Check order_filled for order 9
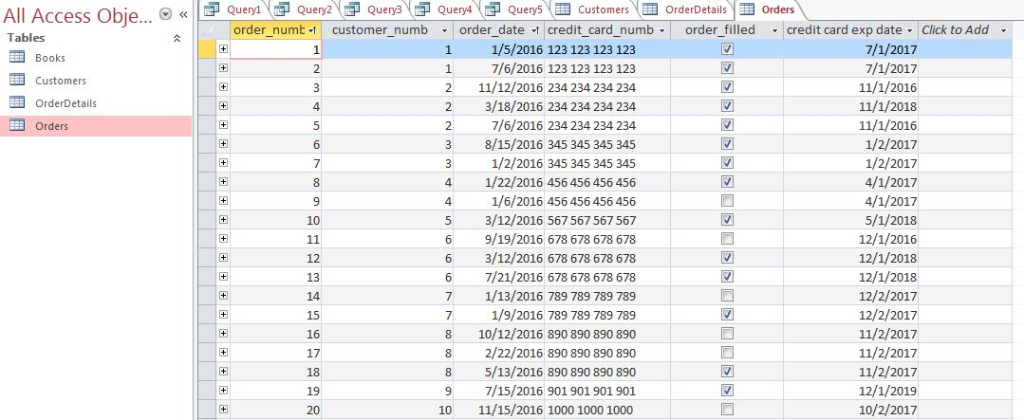 728,201
